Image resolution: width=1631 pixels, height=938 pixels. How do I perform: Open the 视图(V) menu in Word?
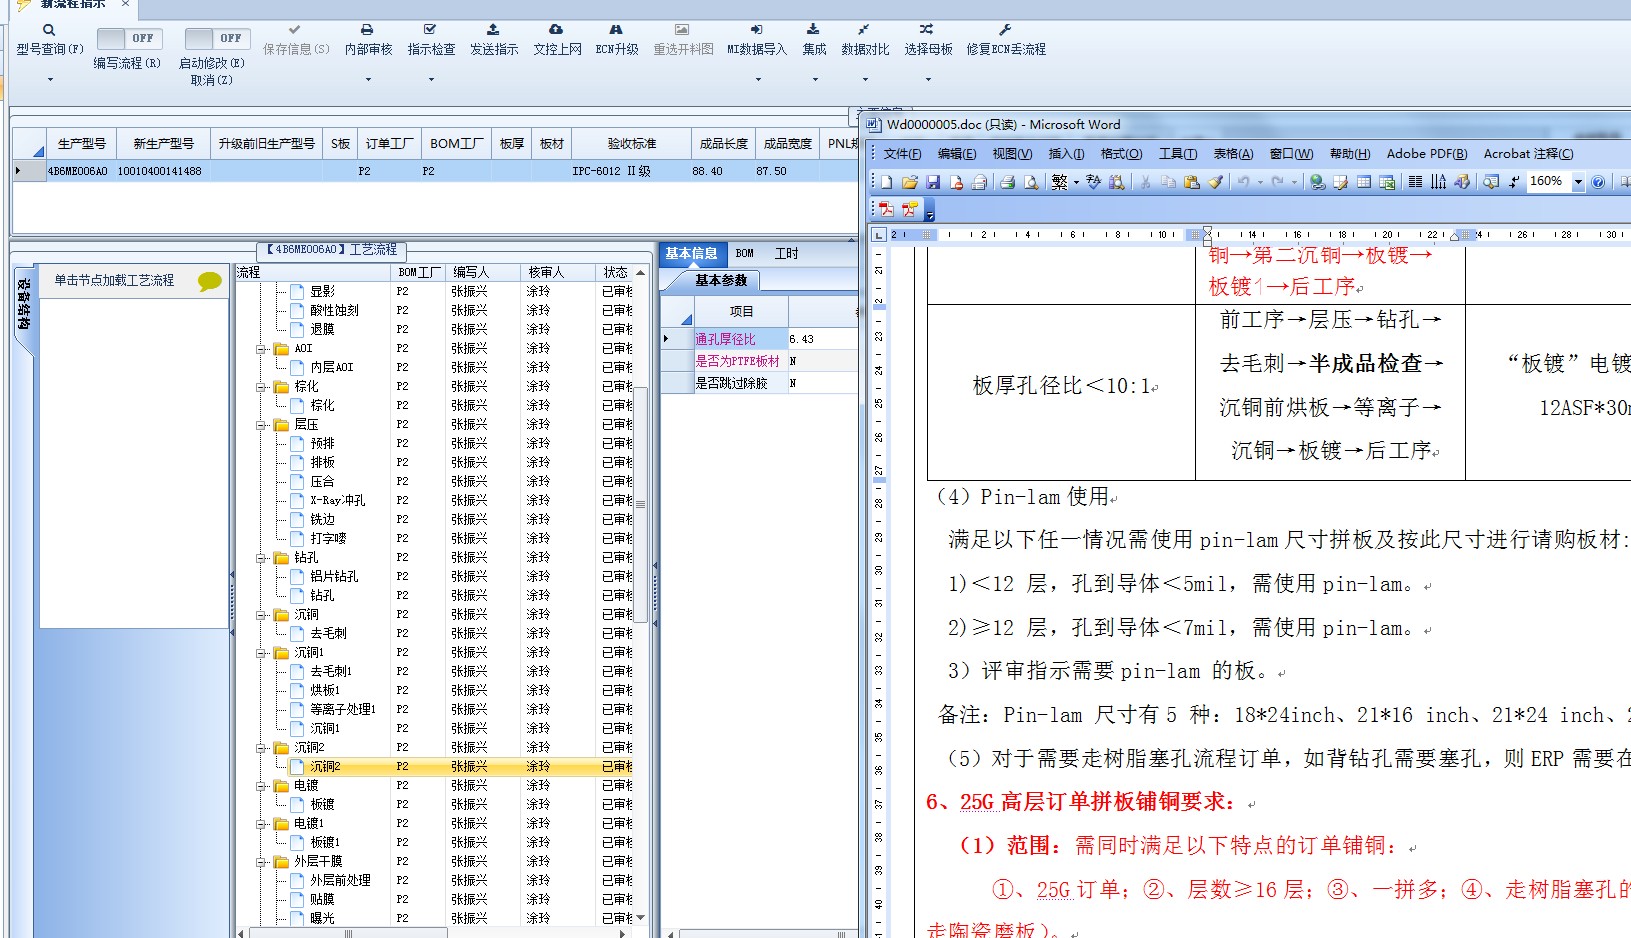1012,154
